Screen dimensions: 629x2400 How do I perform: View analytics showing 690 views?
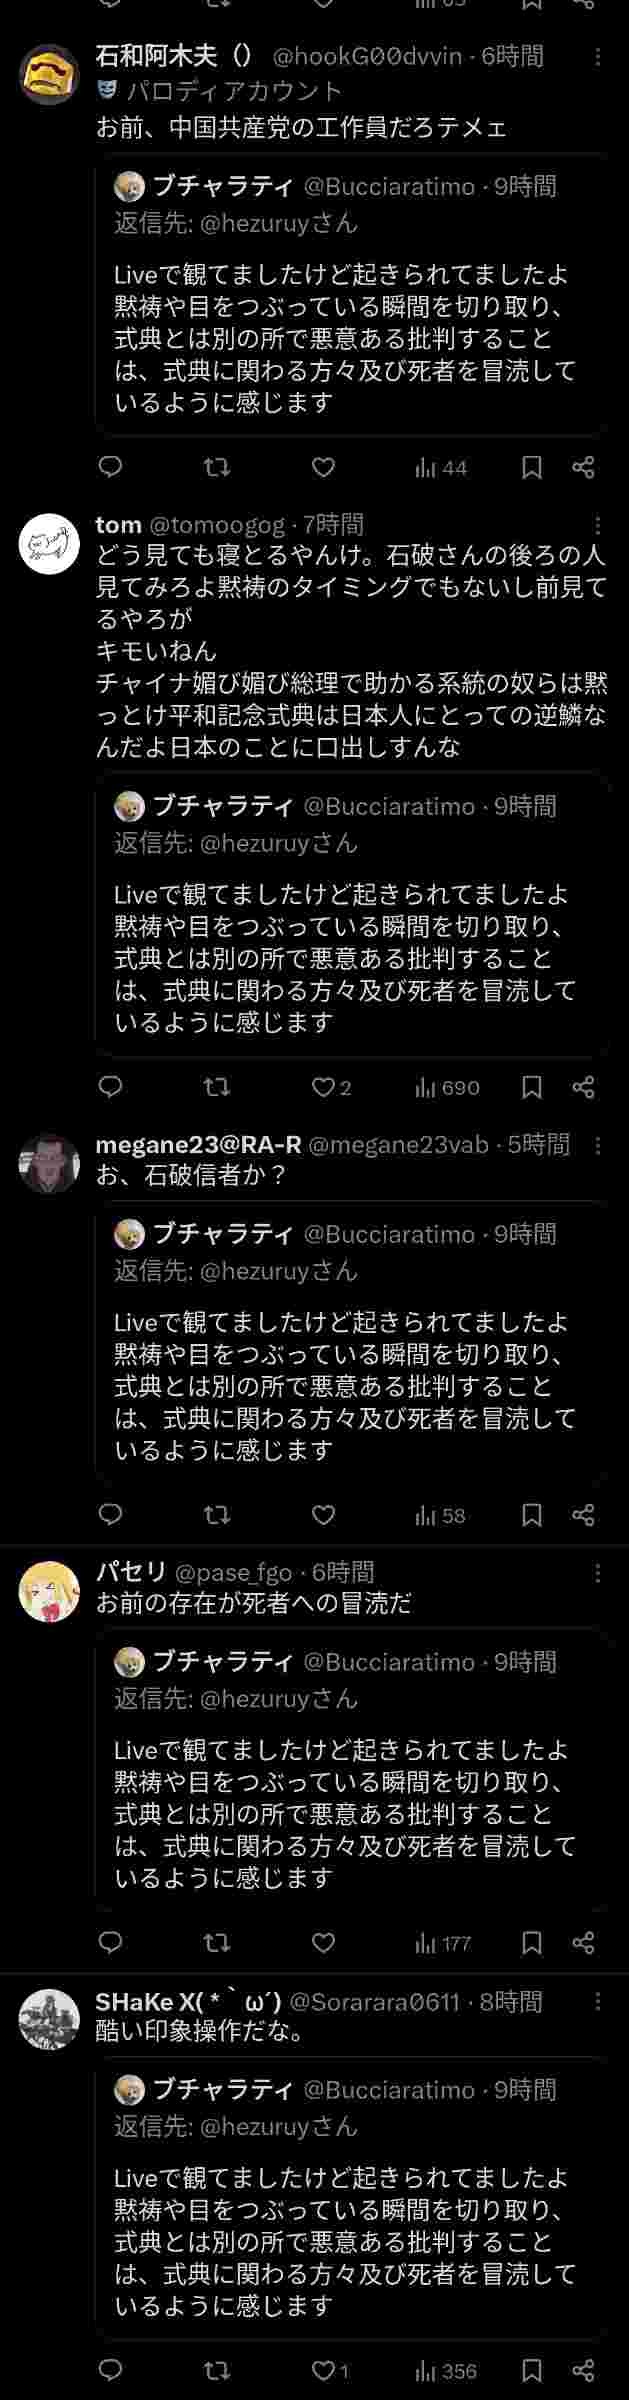pos(447,1087)
